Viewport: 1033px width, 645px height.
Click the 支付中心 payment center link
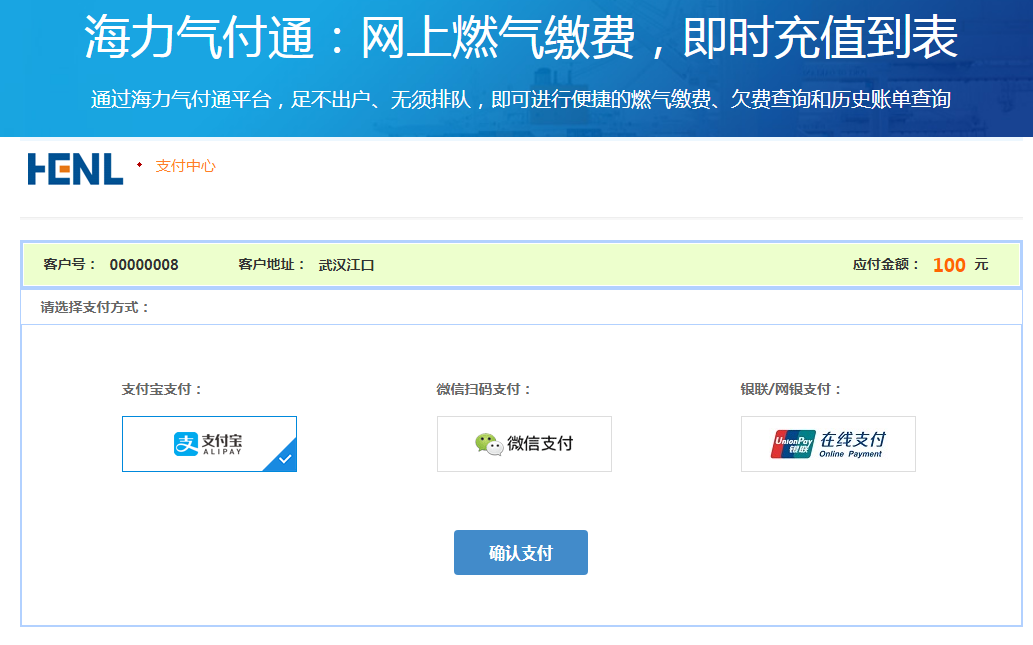(185, 166)
